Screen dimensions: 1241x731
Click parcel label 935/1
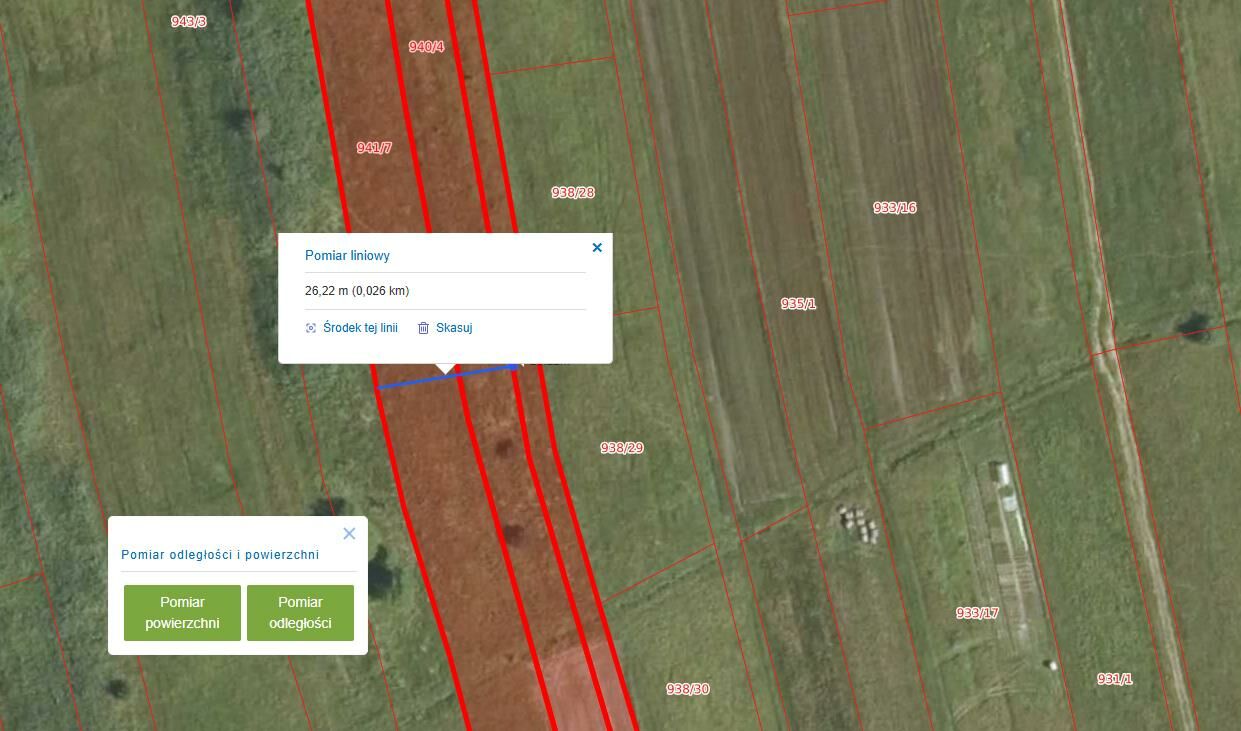point(798,303)
